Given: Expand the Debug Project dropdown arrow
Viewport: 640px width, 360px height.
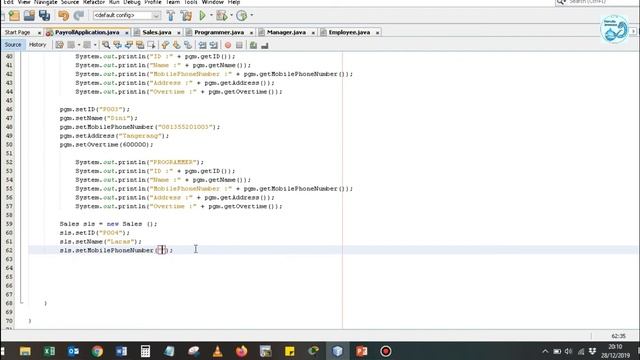Looking at the screenshot, I should pos(231,16).
